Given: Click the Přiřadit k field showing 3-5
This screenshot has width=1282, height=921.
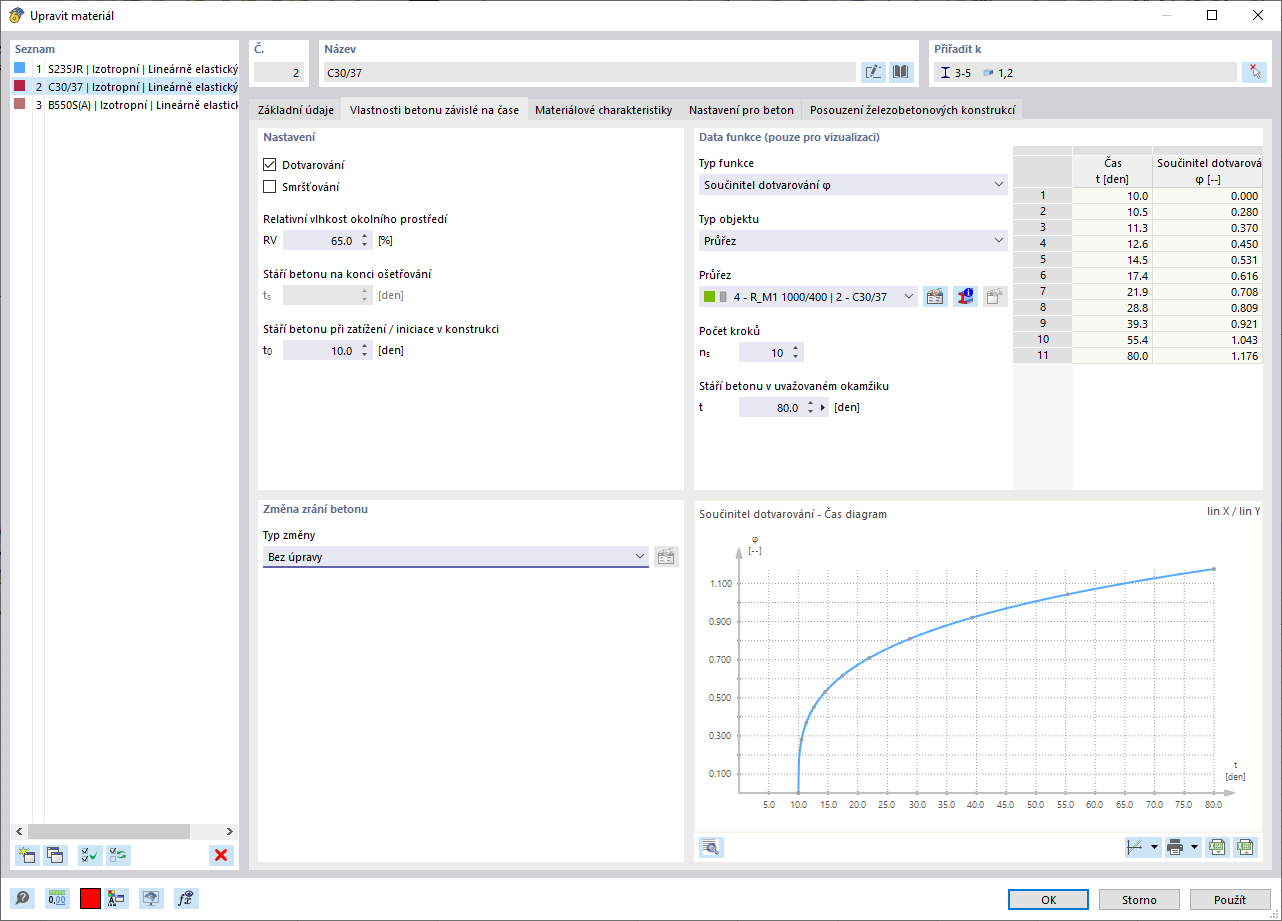Looking at the screenshot, I should pyautogui.click(x=1085, y=72).
